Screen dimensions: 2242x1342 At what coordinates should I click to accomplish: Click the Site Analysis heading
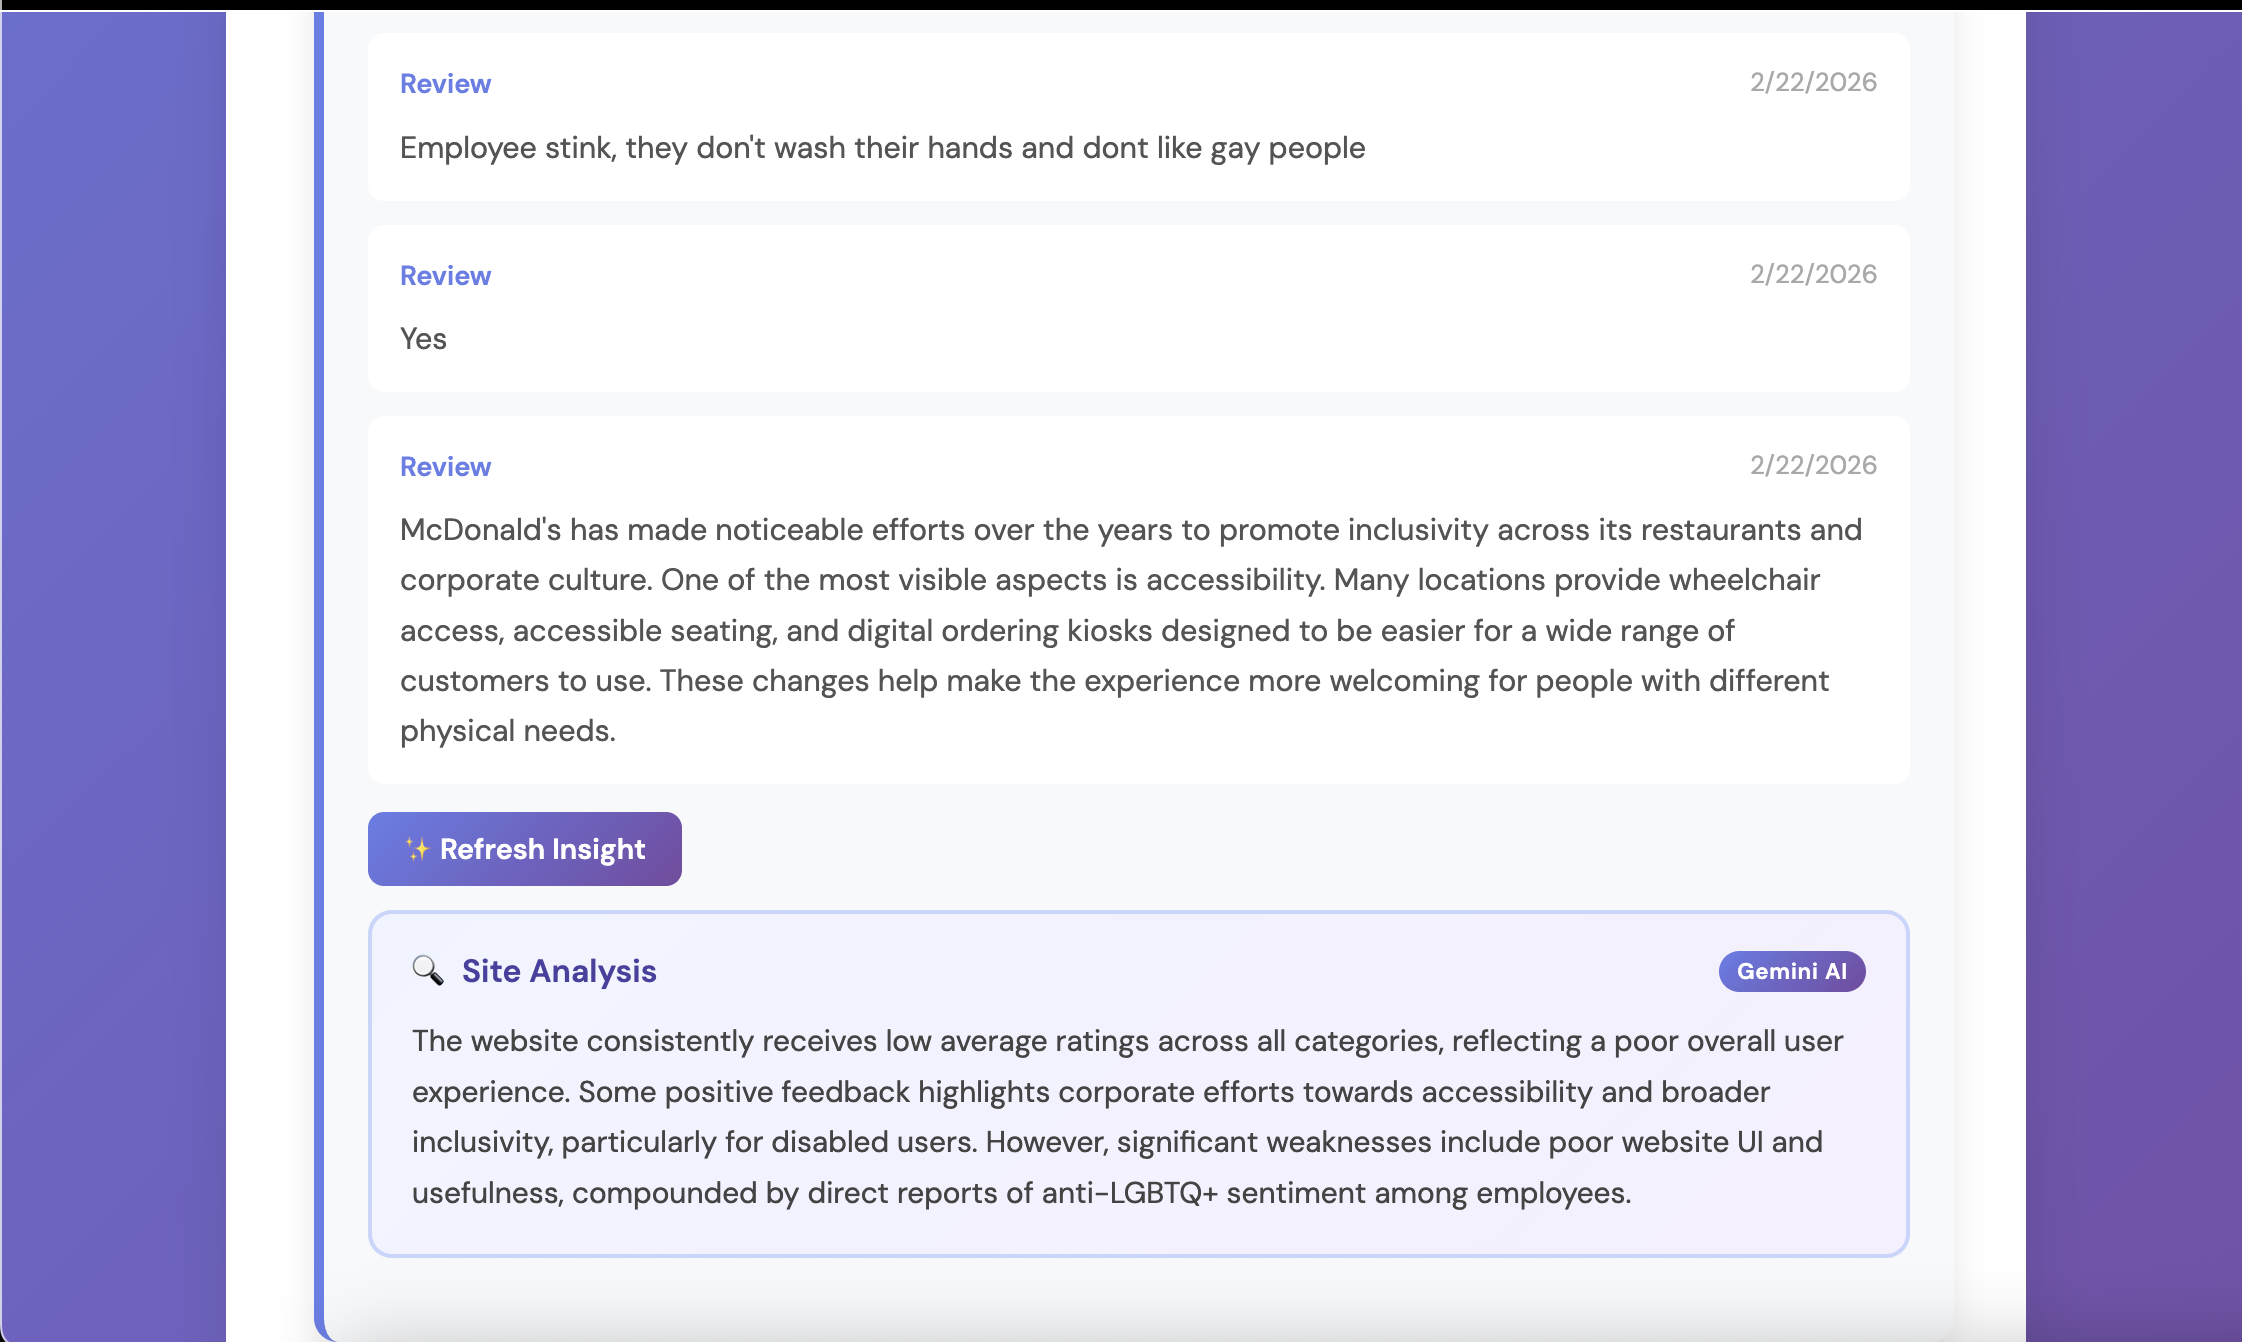(558, 971)
